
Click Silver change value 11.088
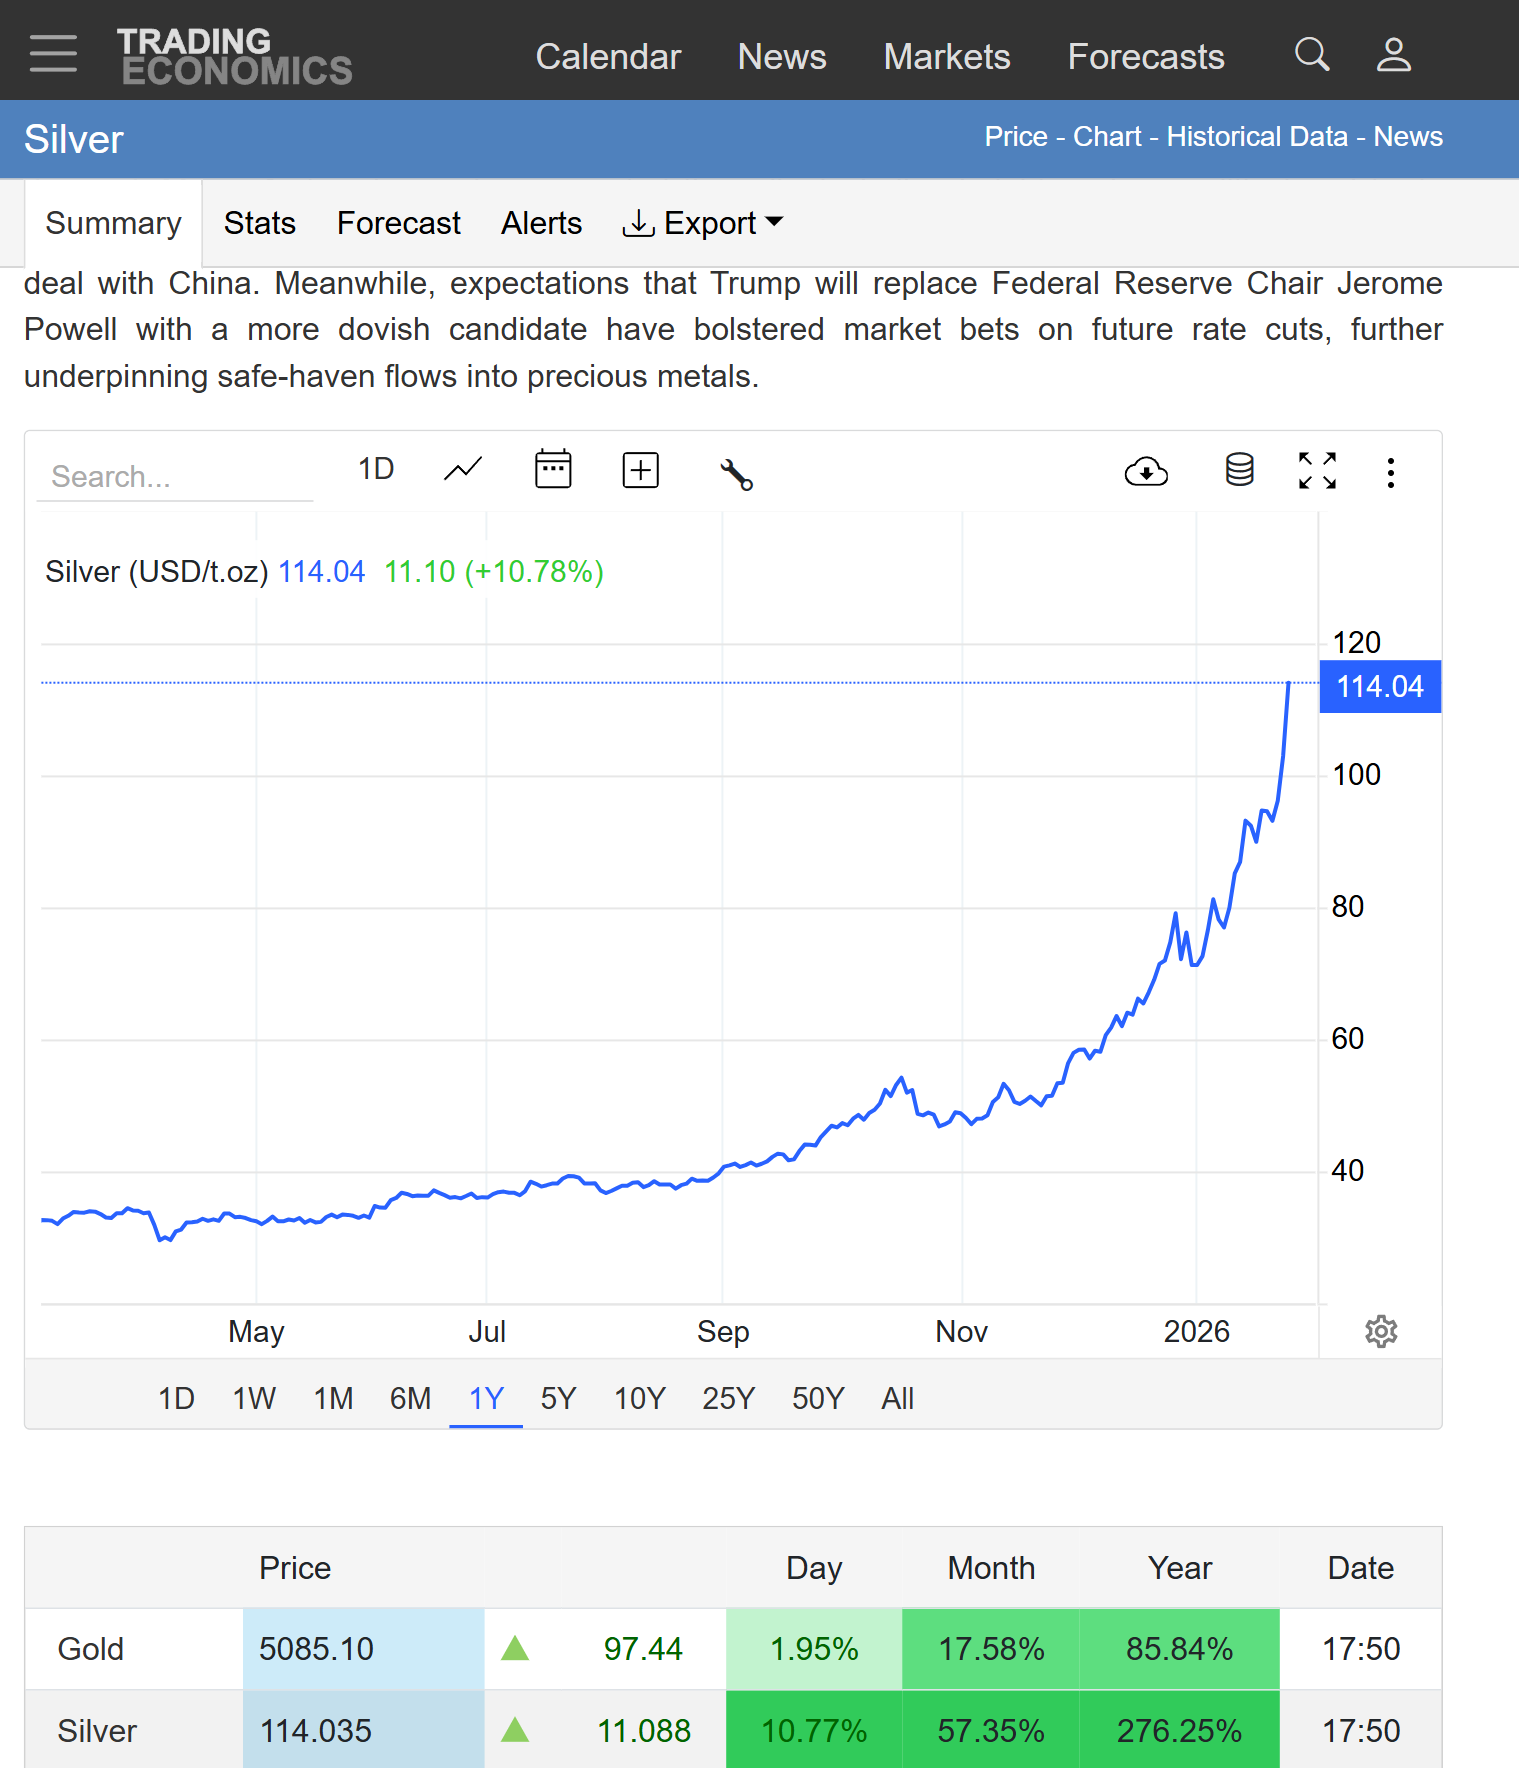click(x=644, y=1731)
